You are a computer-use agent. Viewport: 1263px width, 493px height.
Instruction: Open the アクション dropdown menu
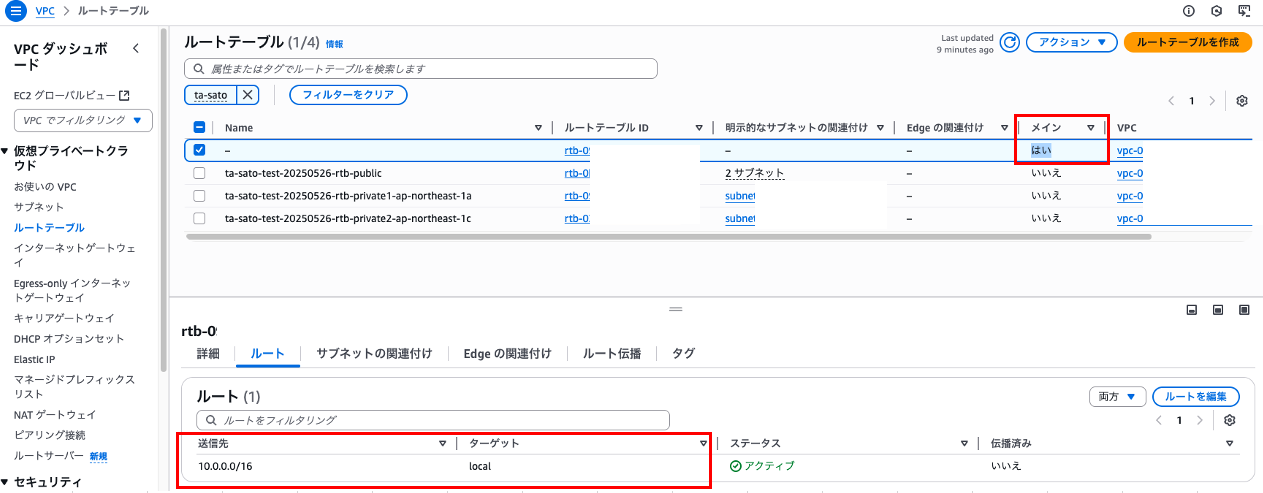point(1071,42)
